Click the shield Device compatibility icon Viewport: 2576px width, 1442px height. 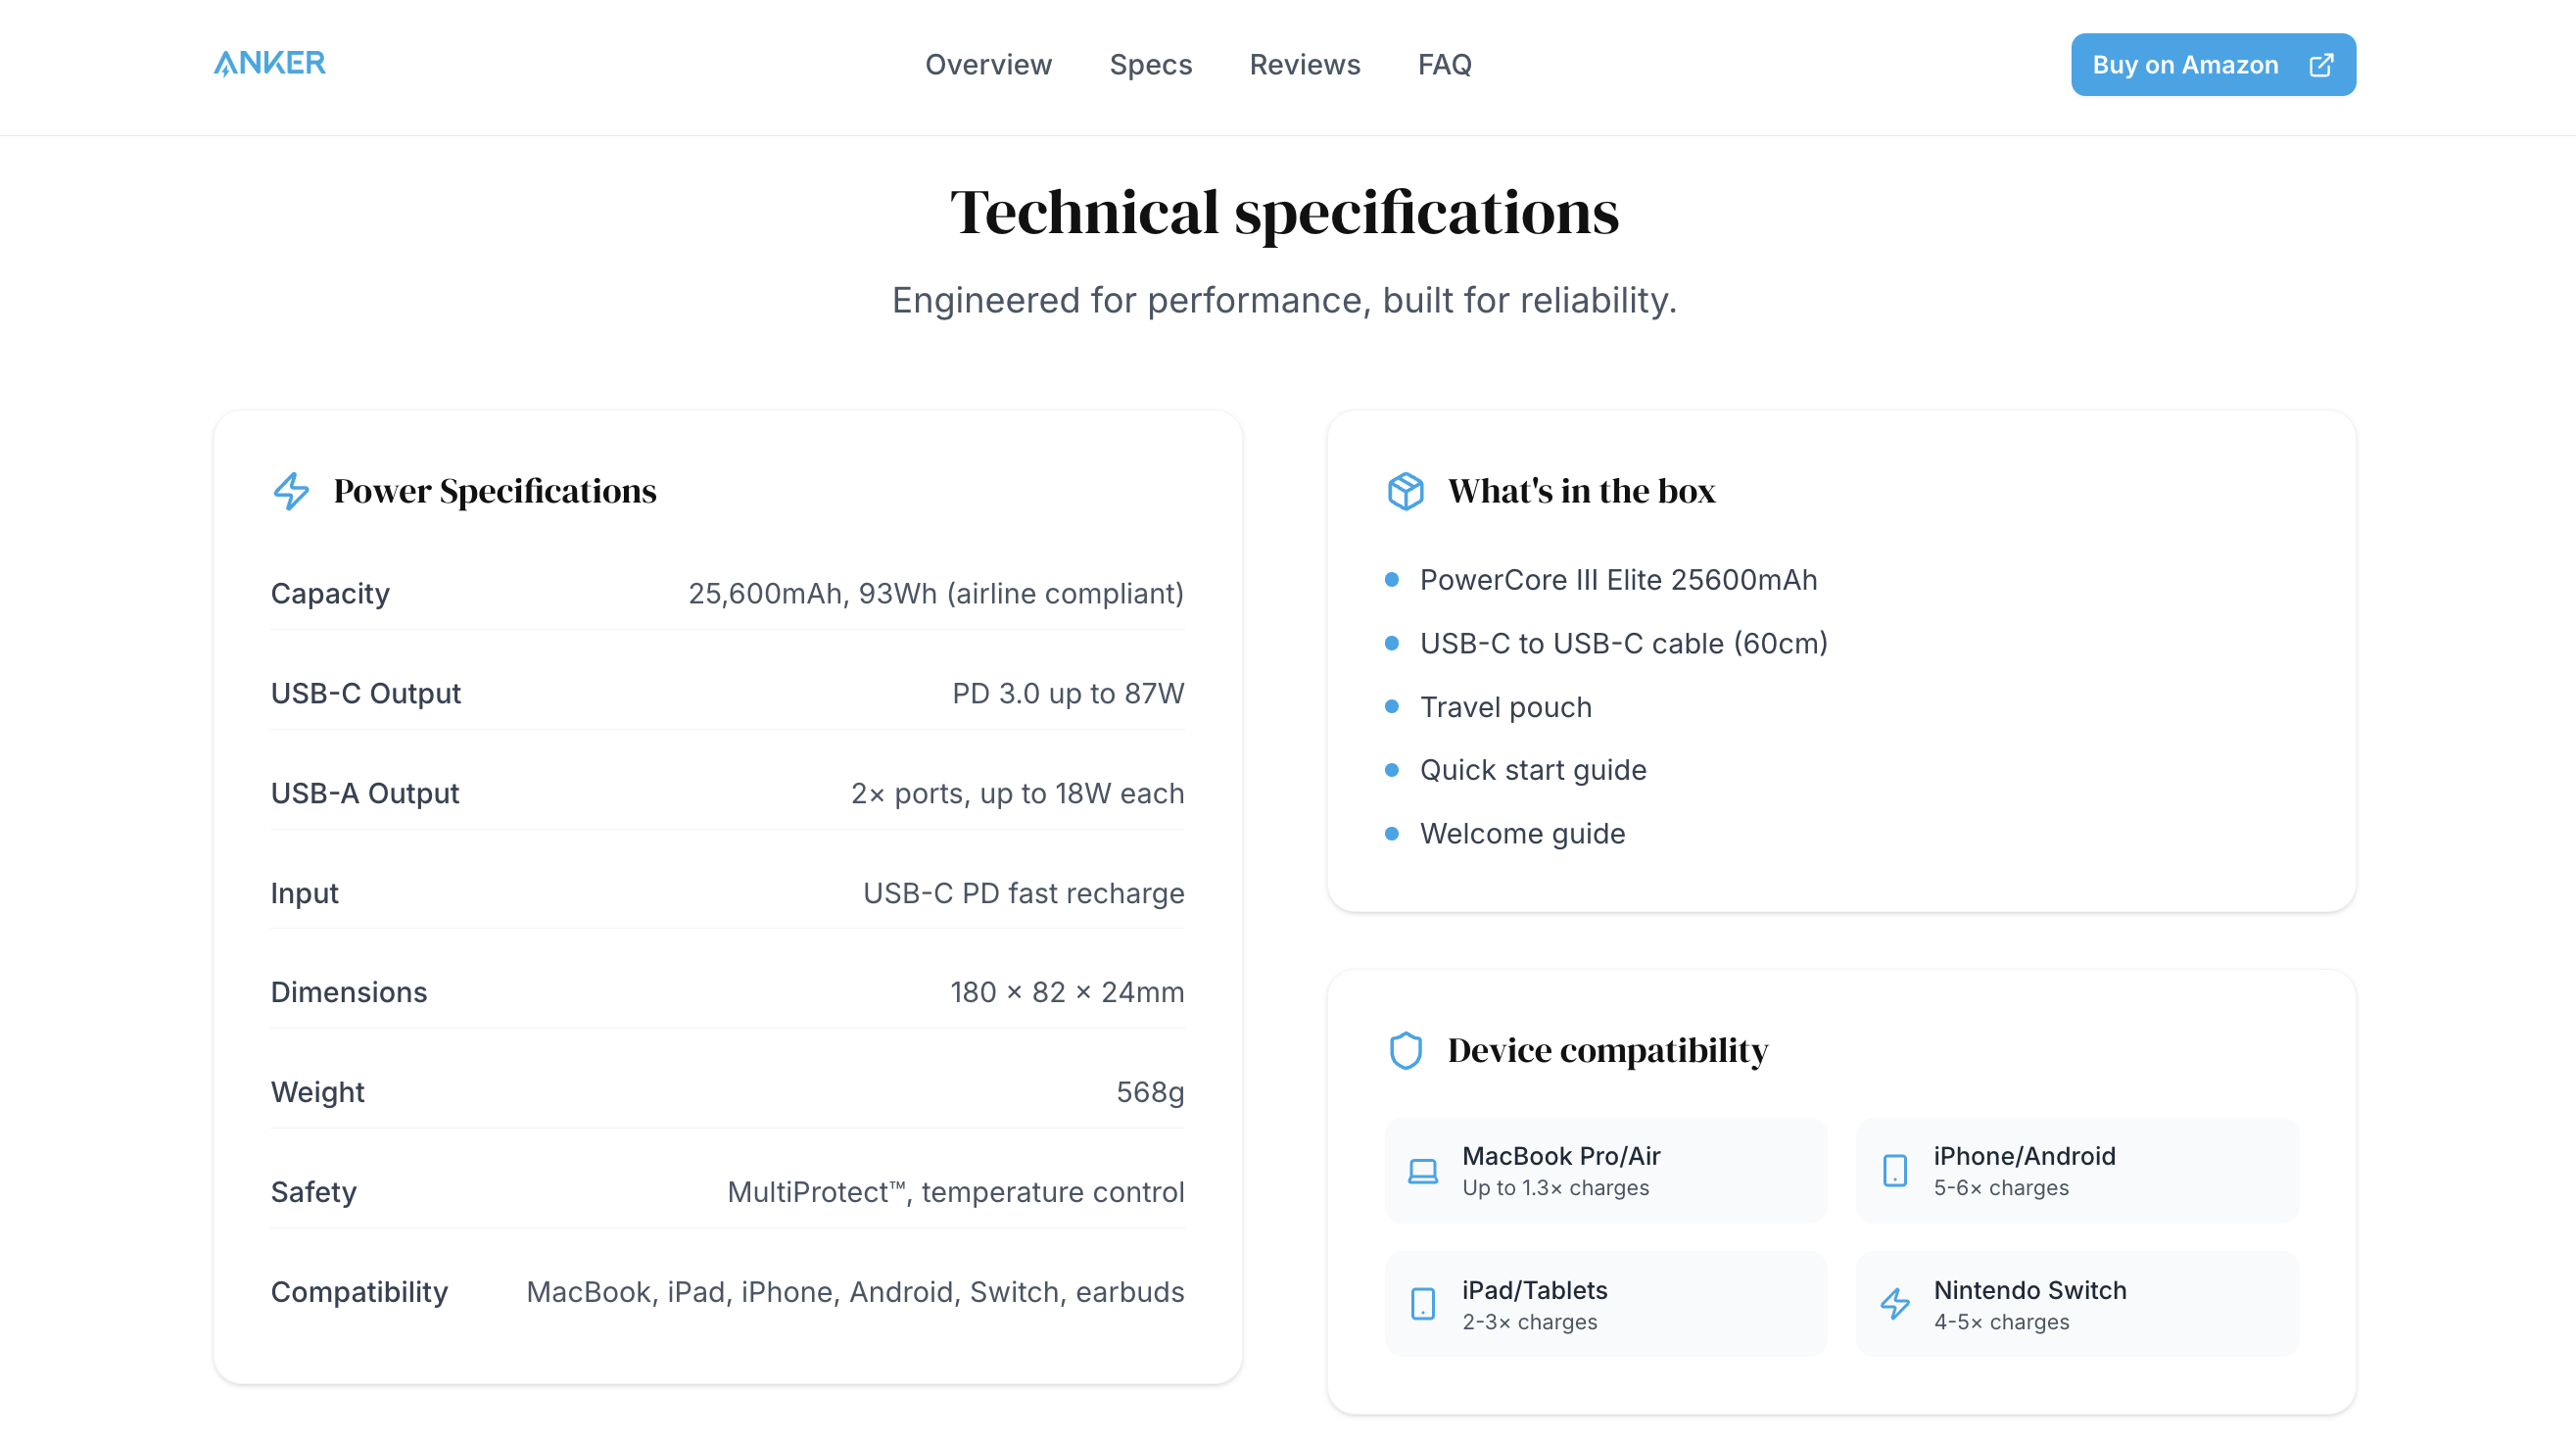pos(1405,1050)
